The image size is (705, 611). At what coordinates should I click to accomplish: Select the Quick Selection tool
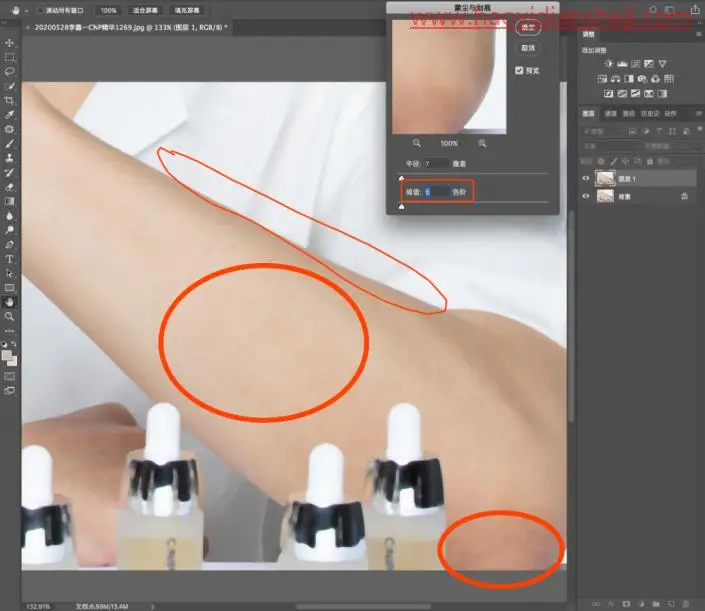(x=9, y=86)
